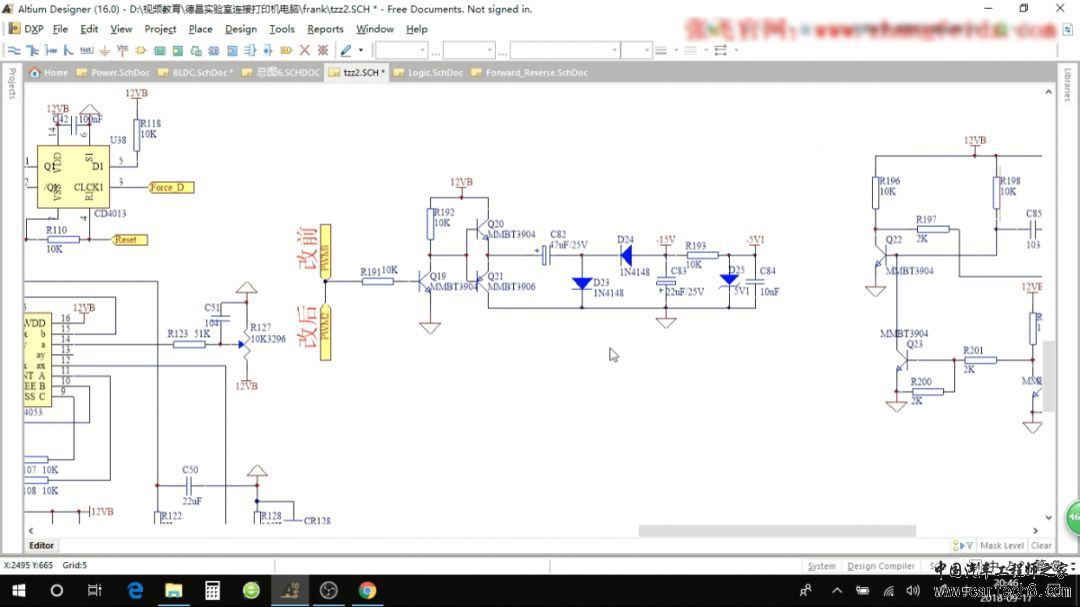
Task: Open the wide third toolbar combo box
Action: coord(564,50)
